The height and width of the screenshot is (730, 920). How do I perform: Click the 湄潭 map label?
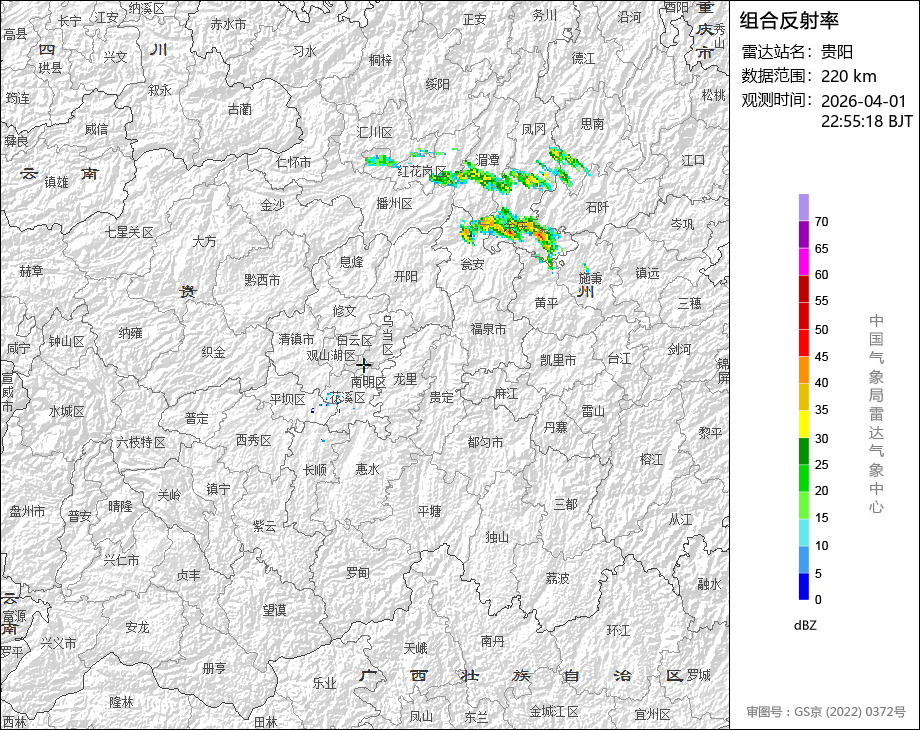tap(488, 160)
